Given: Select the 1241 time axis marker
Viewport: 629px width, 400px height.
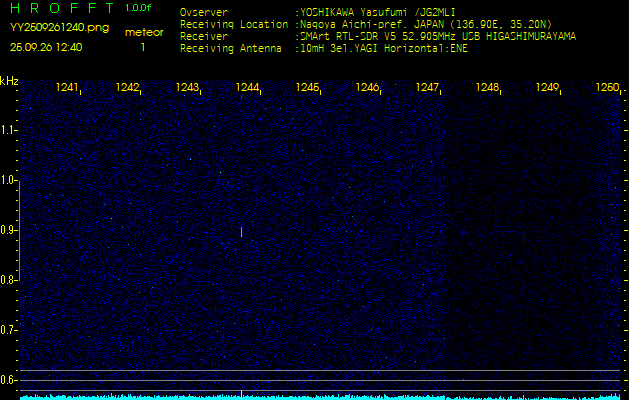Looking at the screenshot, I should coord(68,88).
